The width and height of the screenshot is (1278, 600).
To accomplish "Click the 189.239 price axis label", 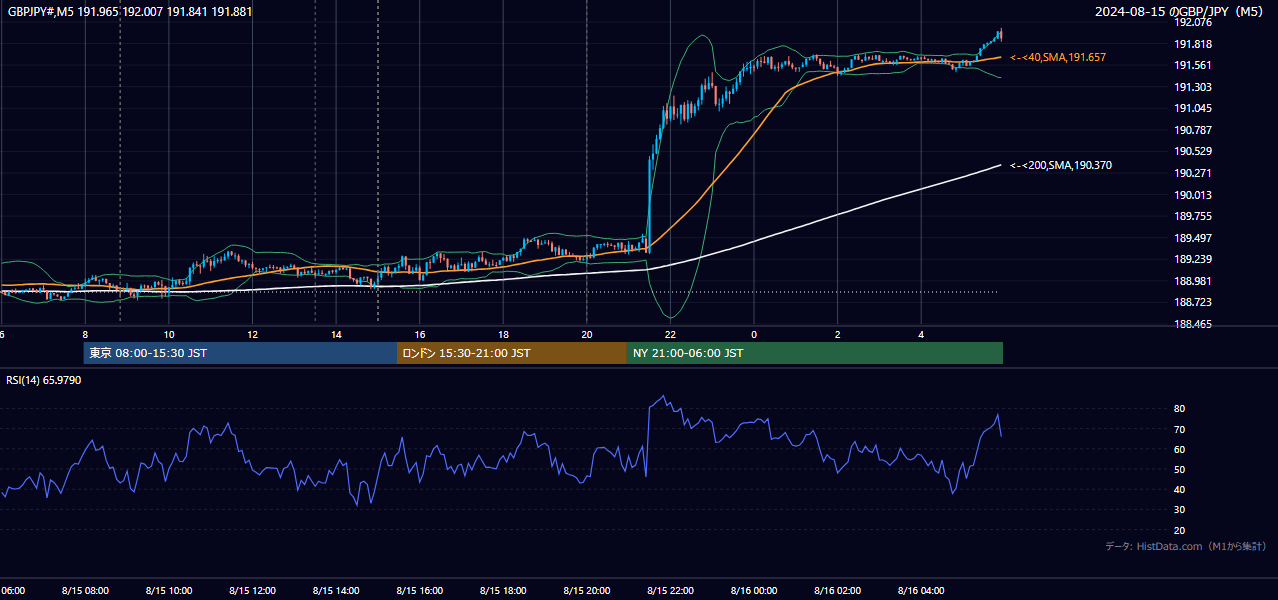I will (1192, 259).
